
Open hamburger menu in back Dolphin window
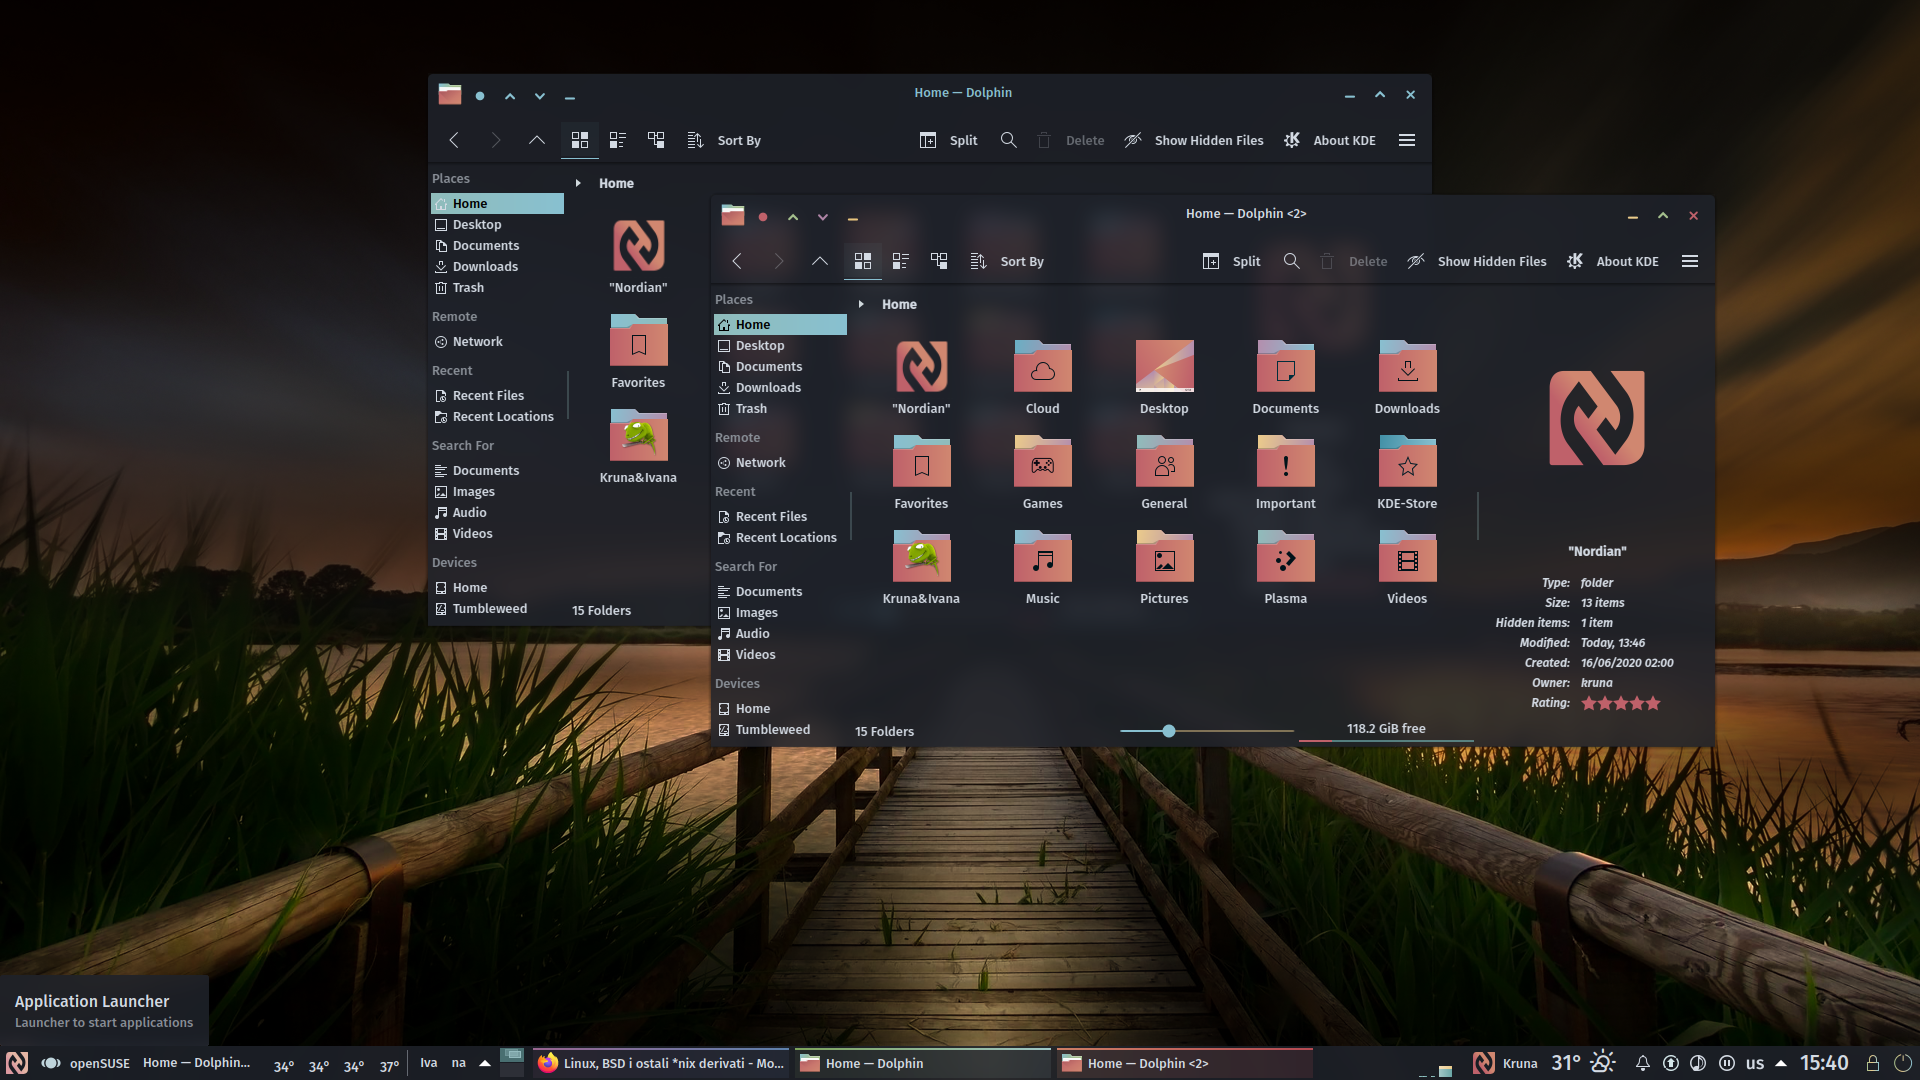tap(1407, 140)
